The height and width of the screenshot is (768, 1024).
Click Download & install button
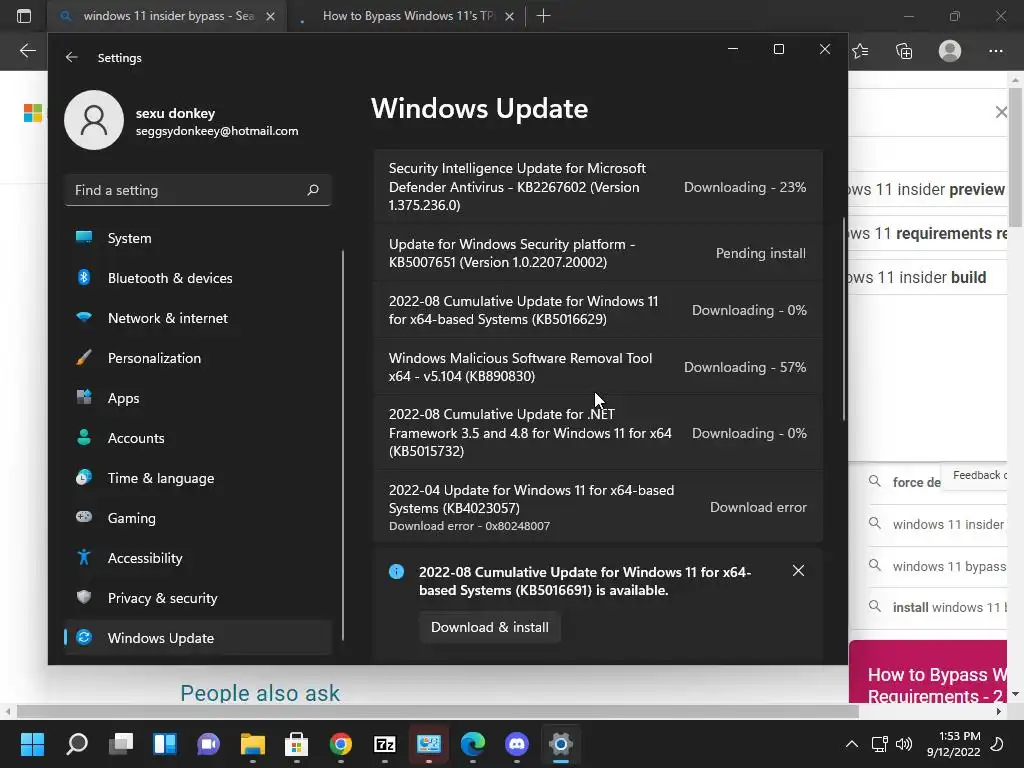coord(490,628)
